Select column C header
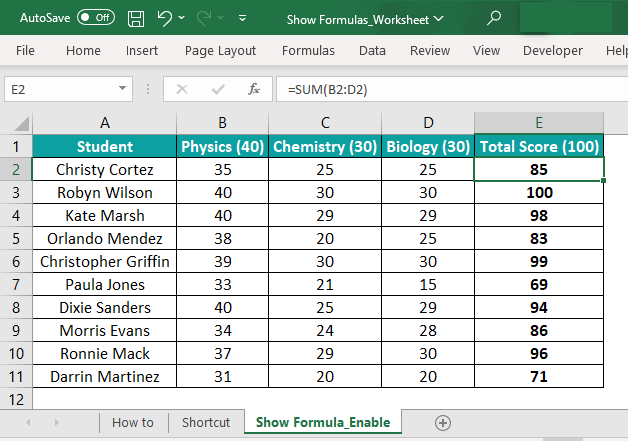Image resolution: width=628 pixels, height=441 pixels. point(325,123)
